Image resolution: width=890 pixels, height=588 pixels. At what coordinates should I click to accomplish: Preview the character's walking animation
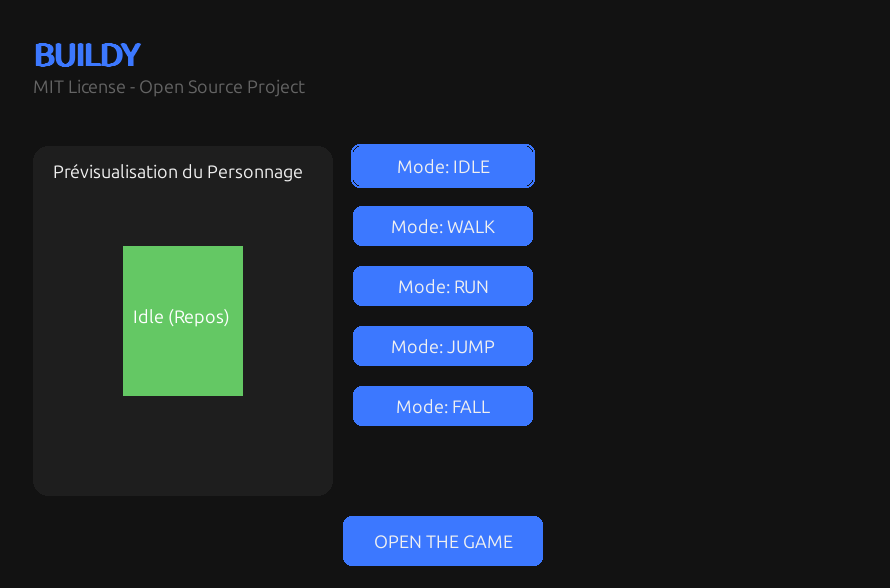pos(443,226)
